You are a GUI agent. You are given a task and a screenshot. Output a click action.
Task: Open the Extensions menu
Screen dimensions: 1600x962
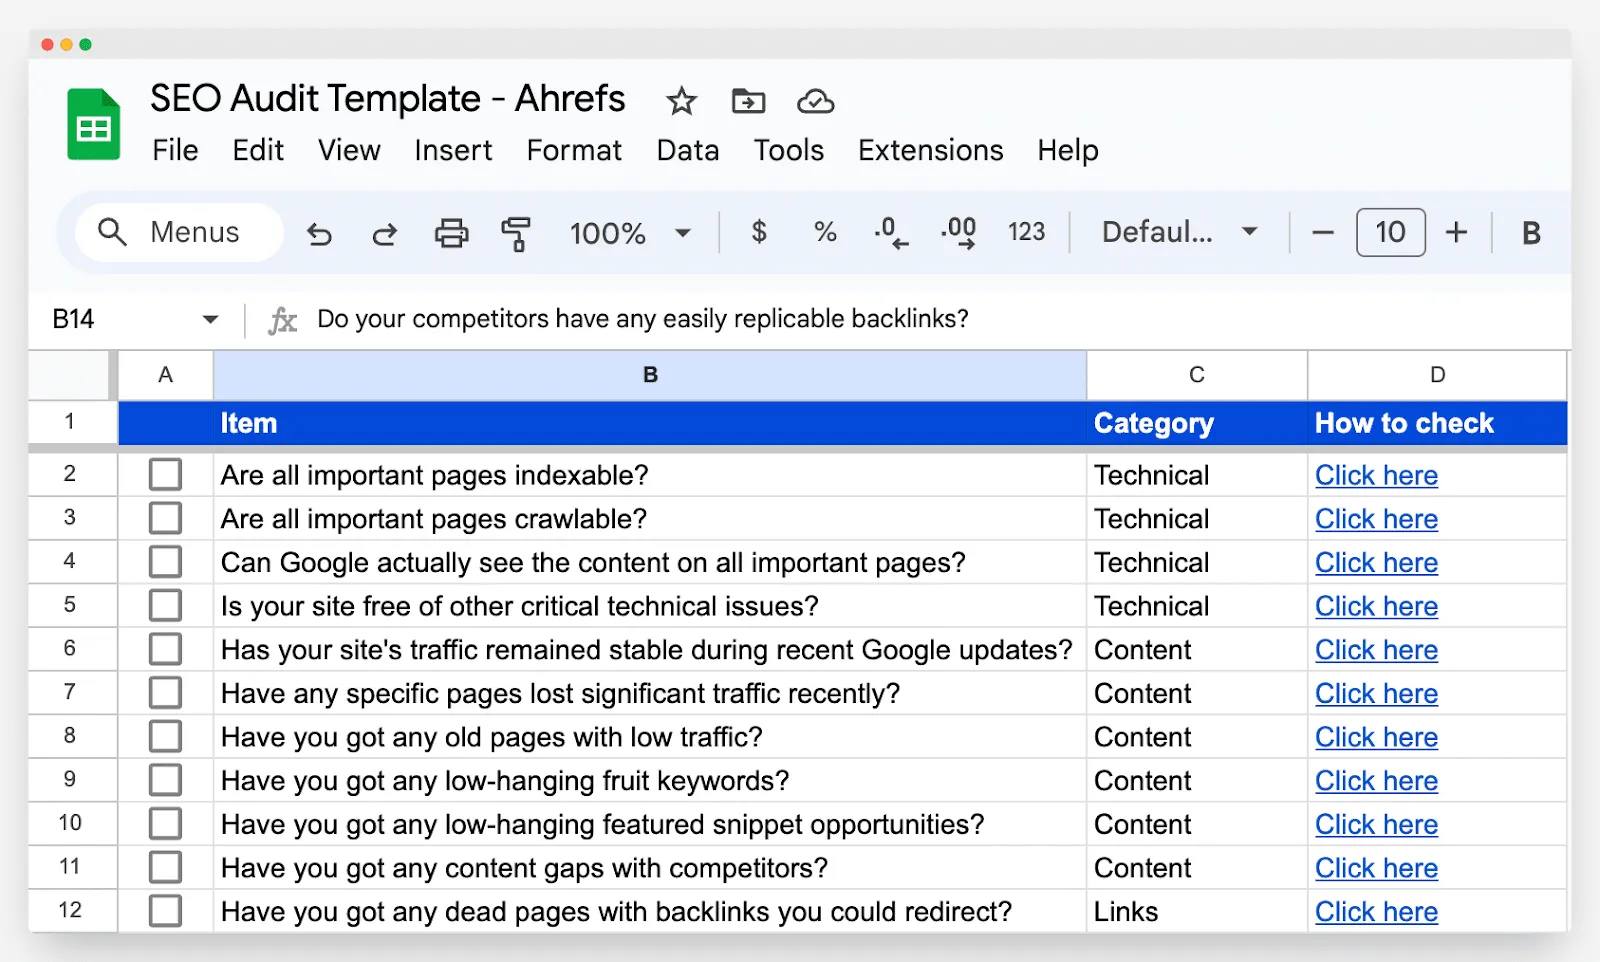pyautogui.click(x=929, y=150)
